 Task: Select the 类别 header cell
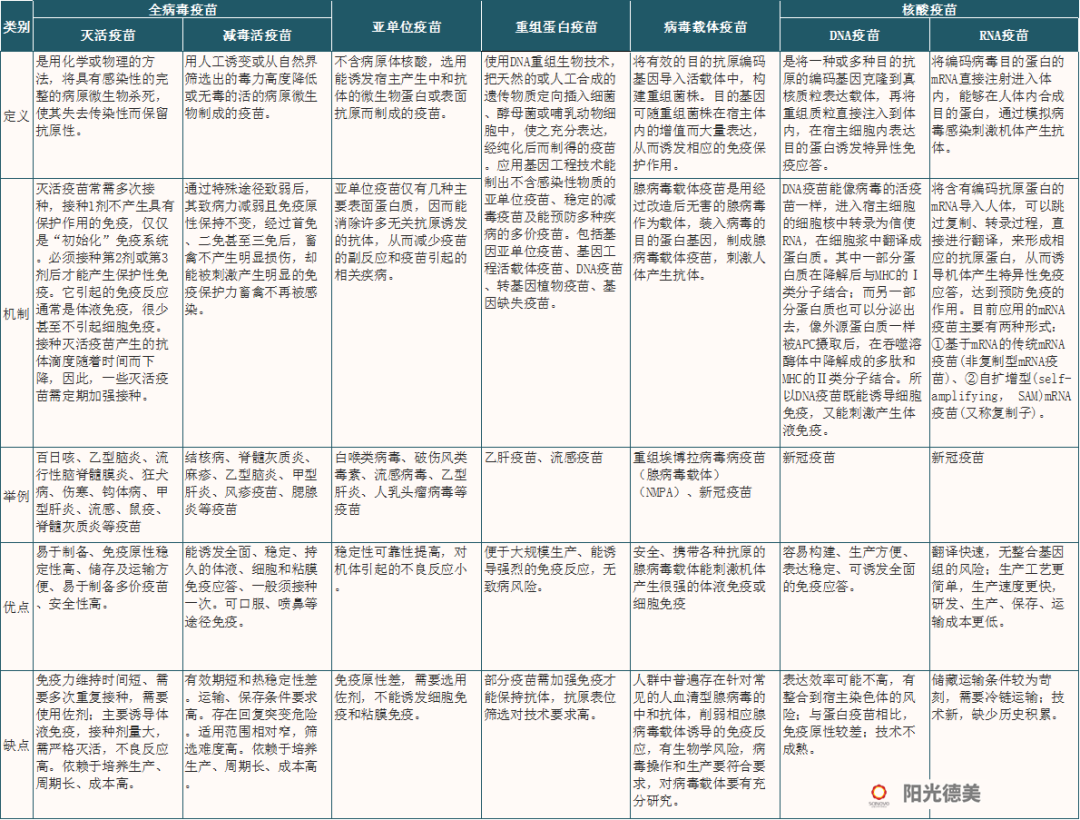coord(16,27)
